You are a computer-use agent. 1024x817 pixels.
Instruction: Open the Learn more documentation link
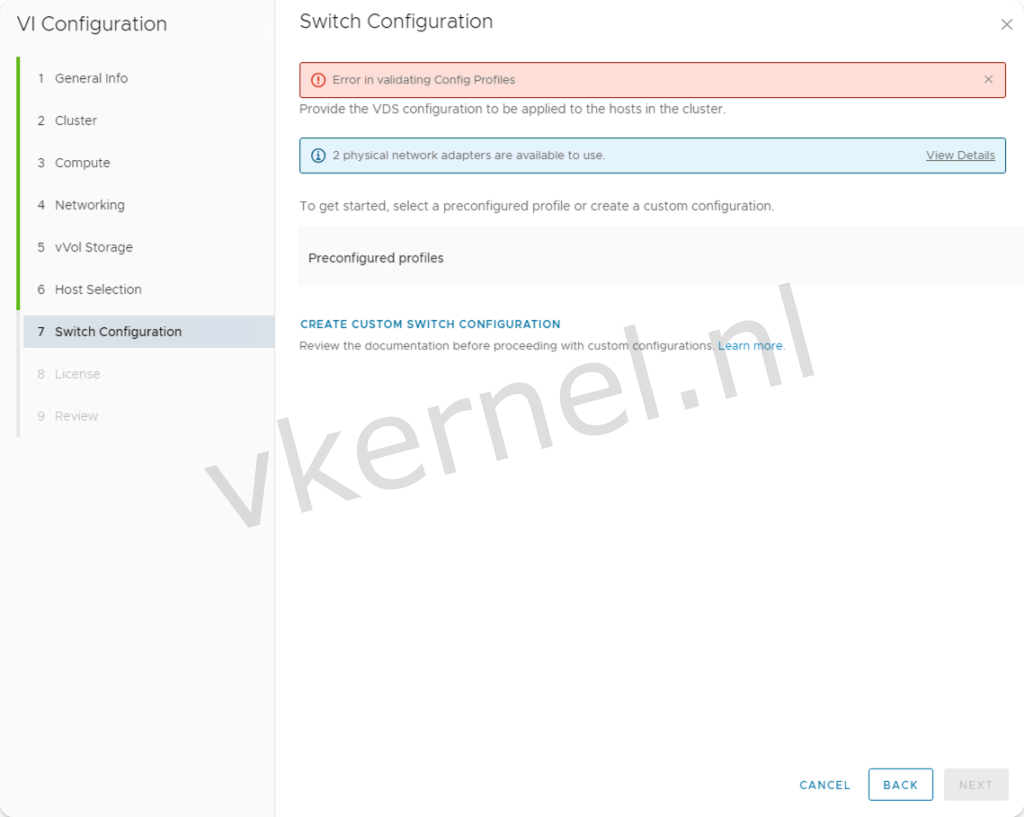click(749, 345)
